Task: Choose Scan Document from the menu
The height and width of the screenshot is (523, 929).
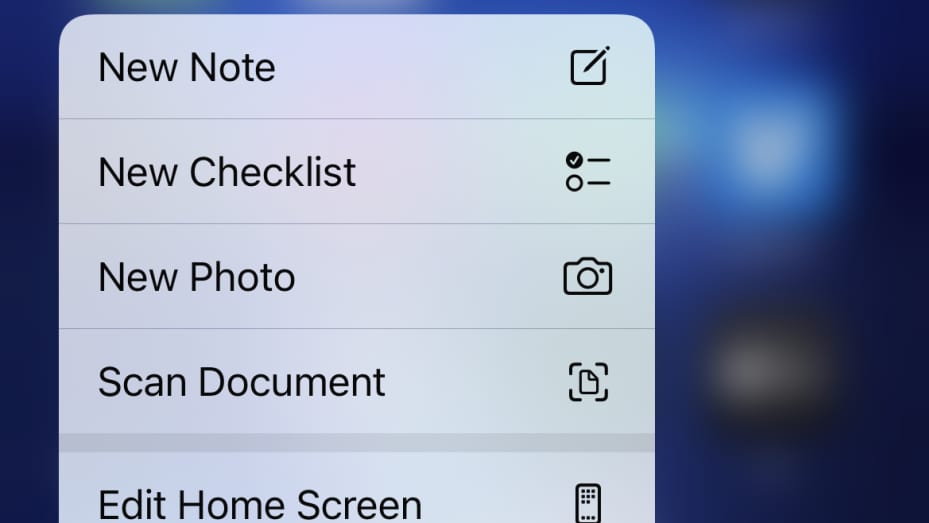Action: [242, 382]
